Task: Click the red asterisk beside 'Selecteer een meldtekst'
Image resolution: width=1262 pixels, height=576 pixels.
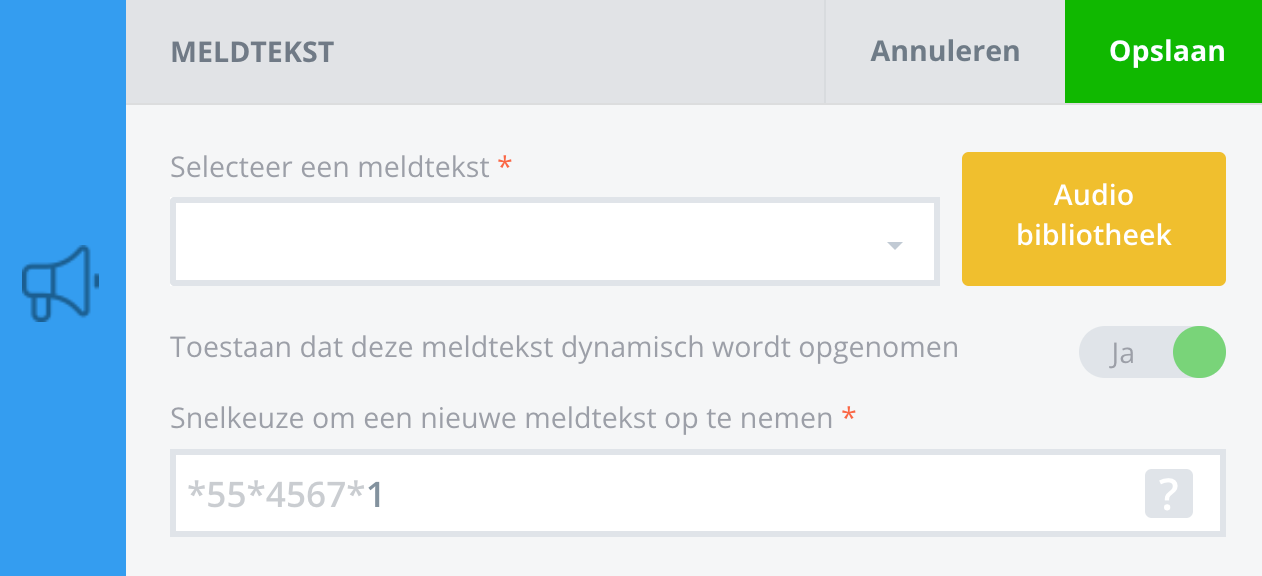Action: (x=504, y=164)
